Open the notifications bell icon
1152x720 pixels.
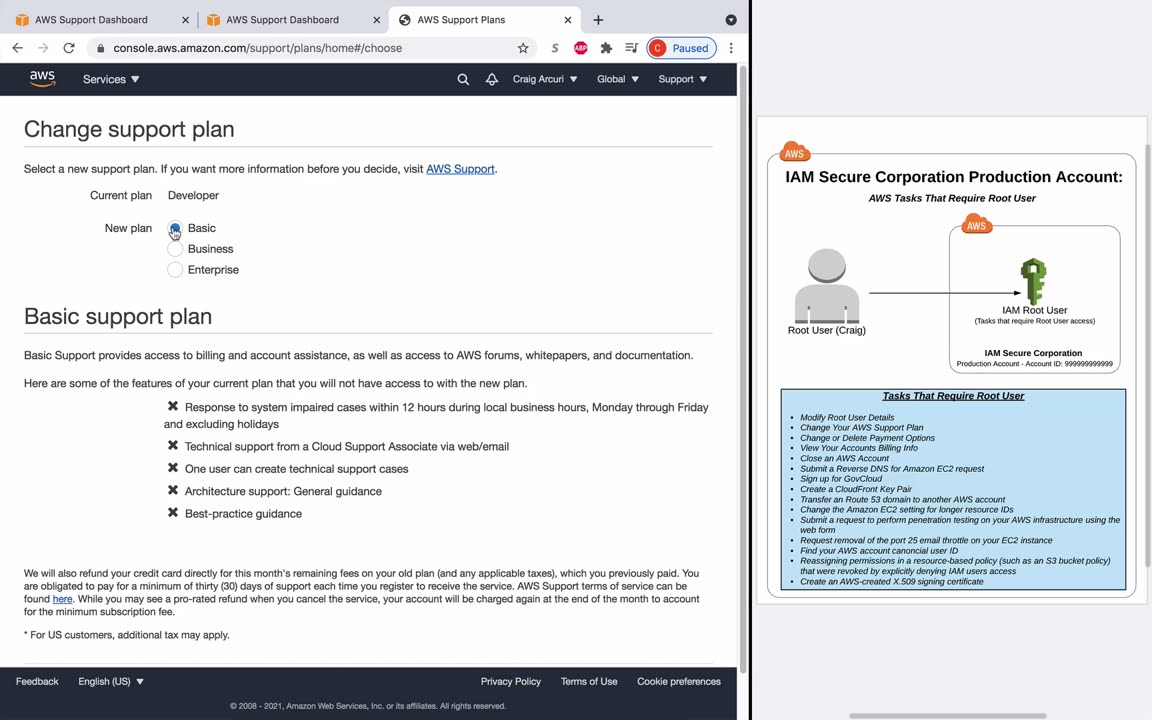pyautogui.click(x=492, y=79)
